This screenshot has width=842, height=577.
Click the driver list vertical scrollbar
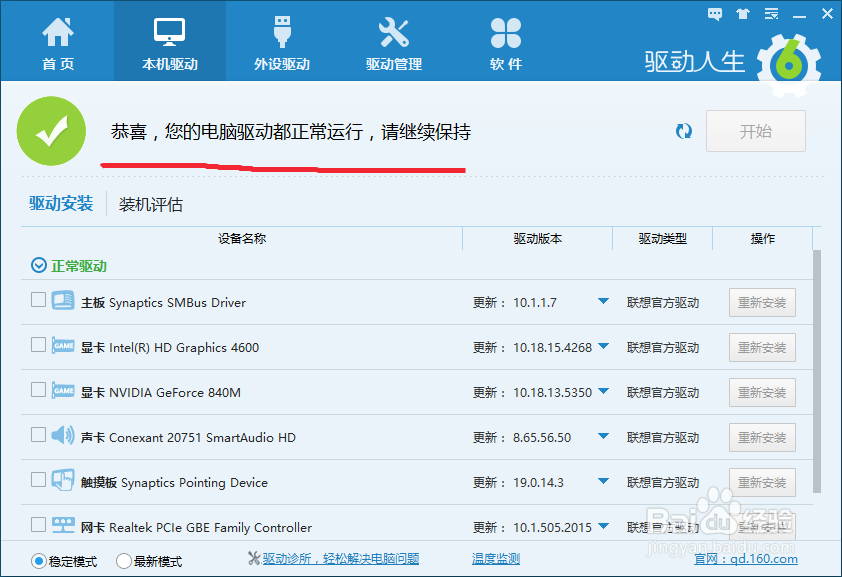coord(817,371)
